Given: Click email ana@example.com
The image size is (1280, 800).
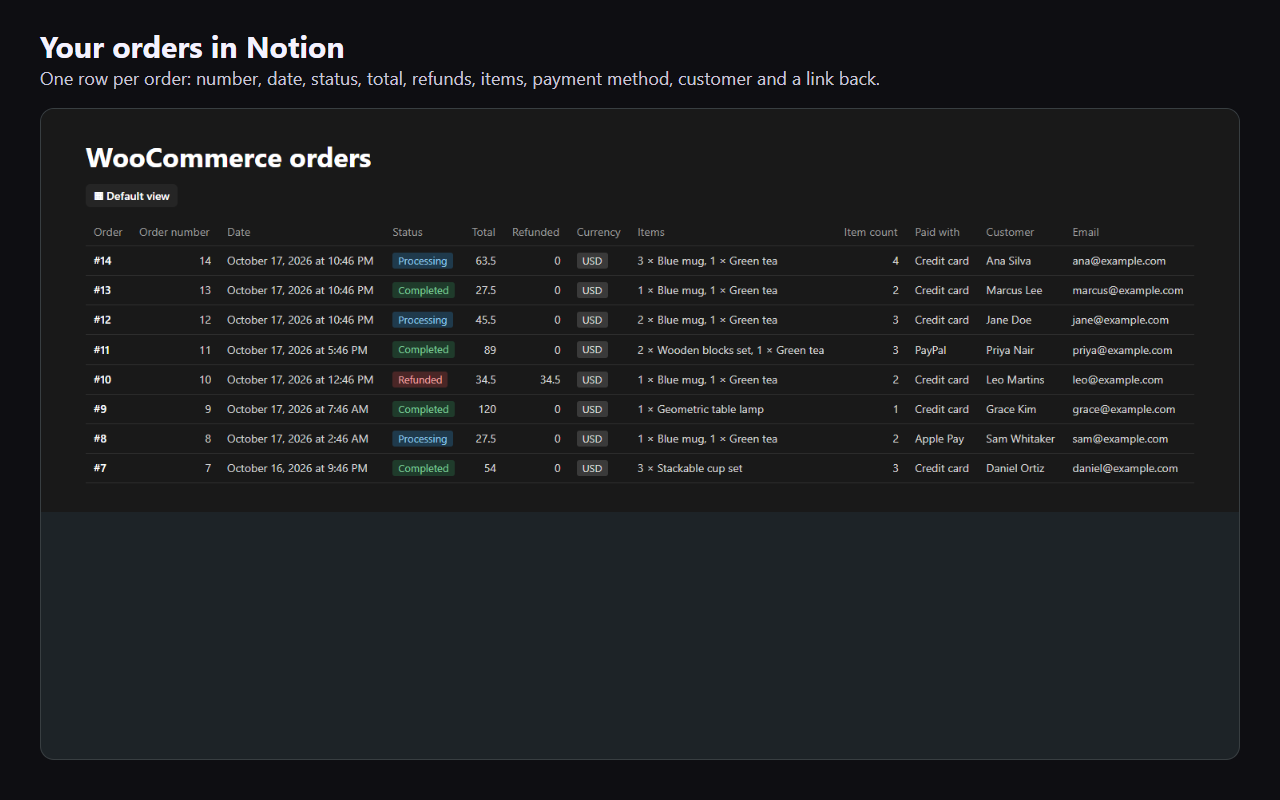Looking at the screenshot, I should click(1119, 261).
